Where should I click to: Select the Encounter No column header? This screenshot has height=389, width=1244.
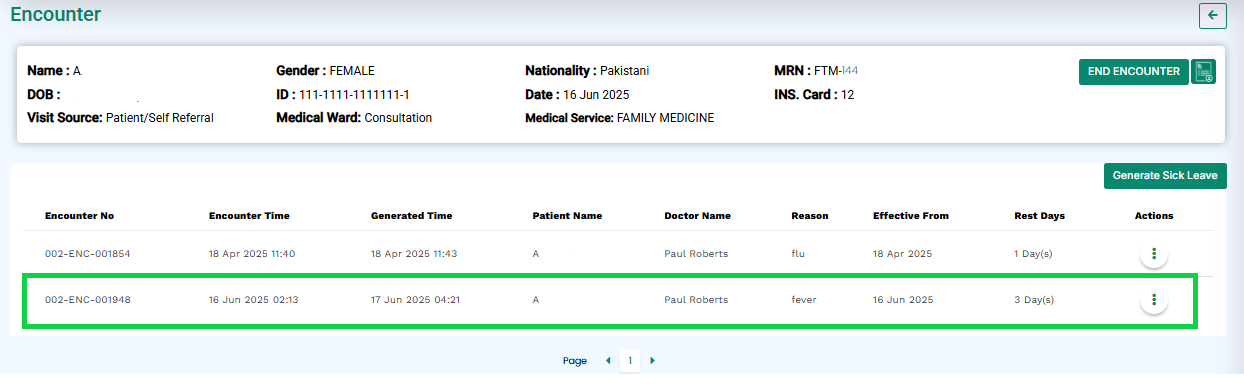coord(79,216)
